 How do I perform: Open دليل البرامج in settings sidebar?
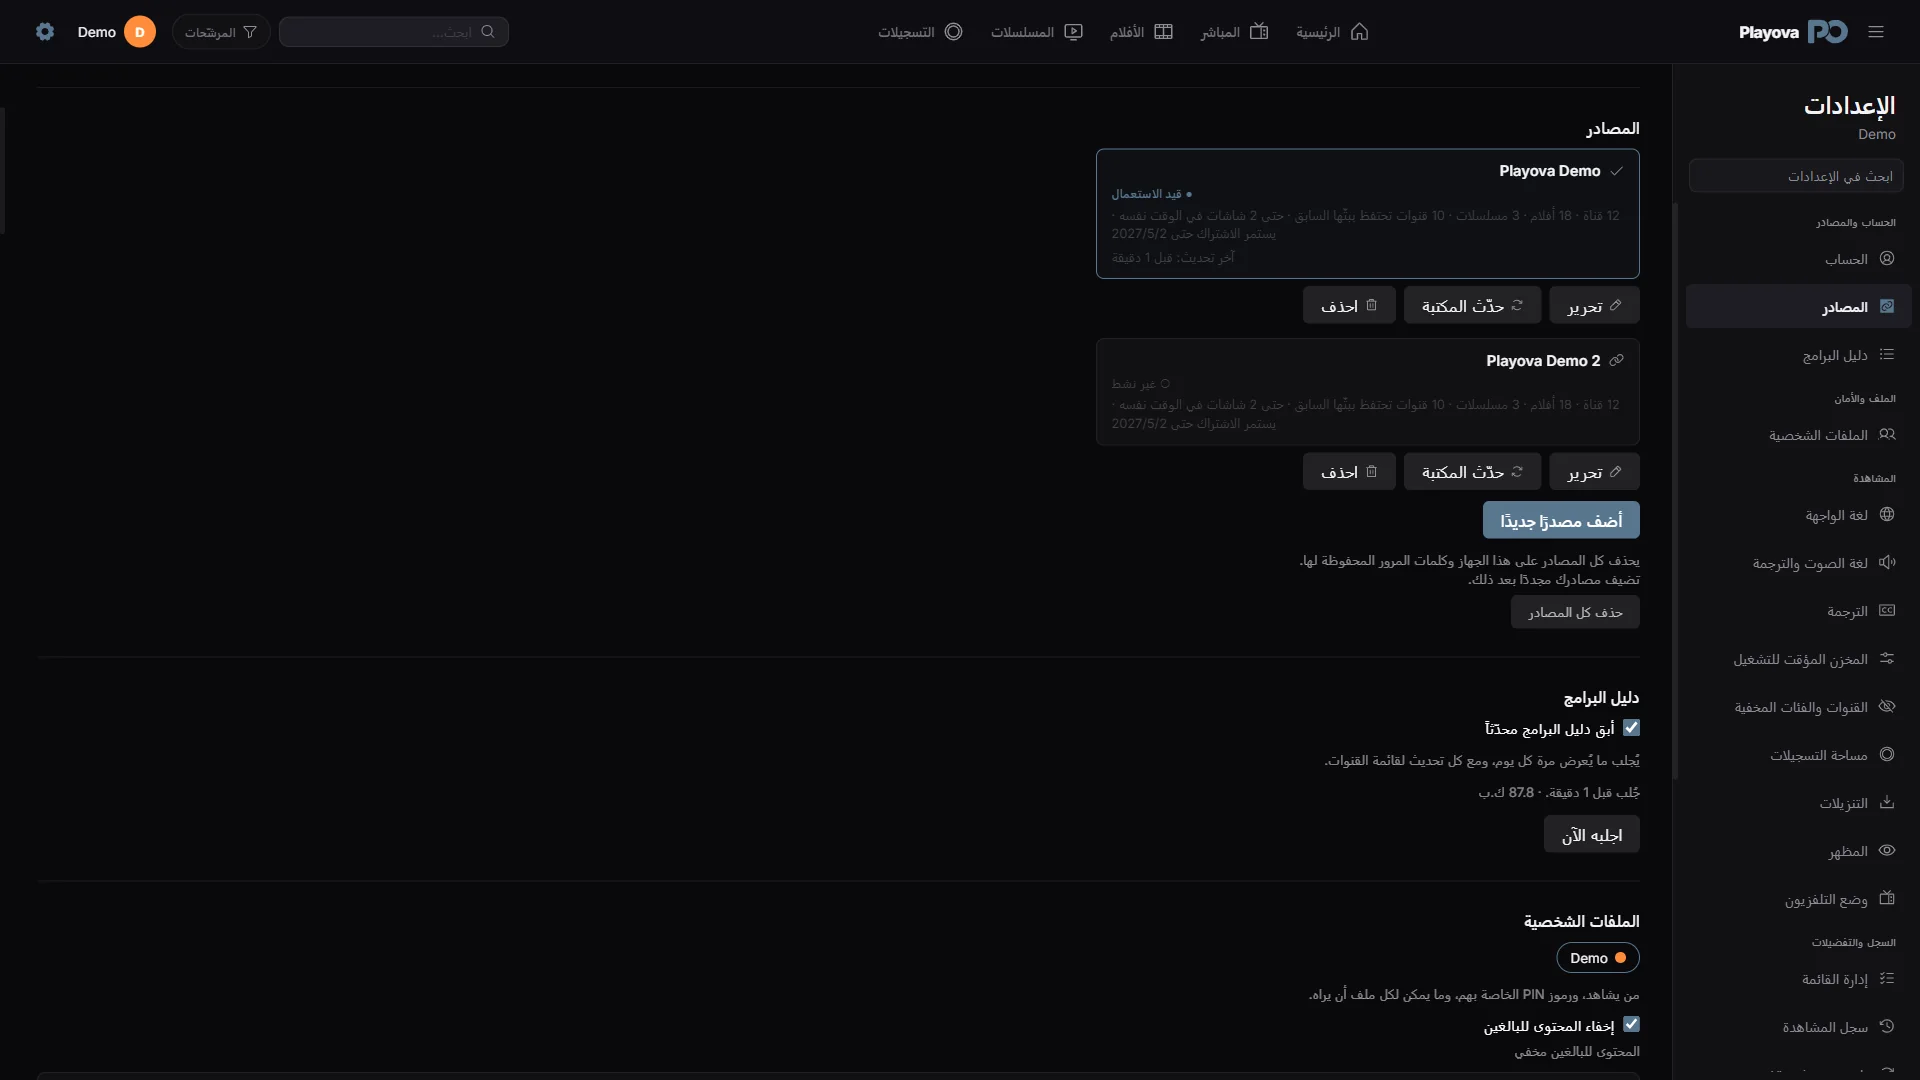1799,355
